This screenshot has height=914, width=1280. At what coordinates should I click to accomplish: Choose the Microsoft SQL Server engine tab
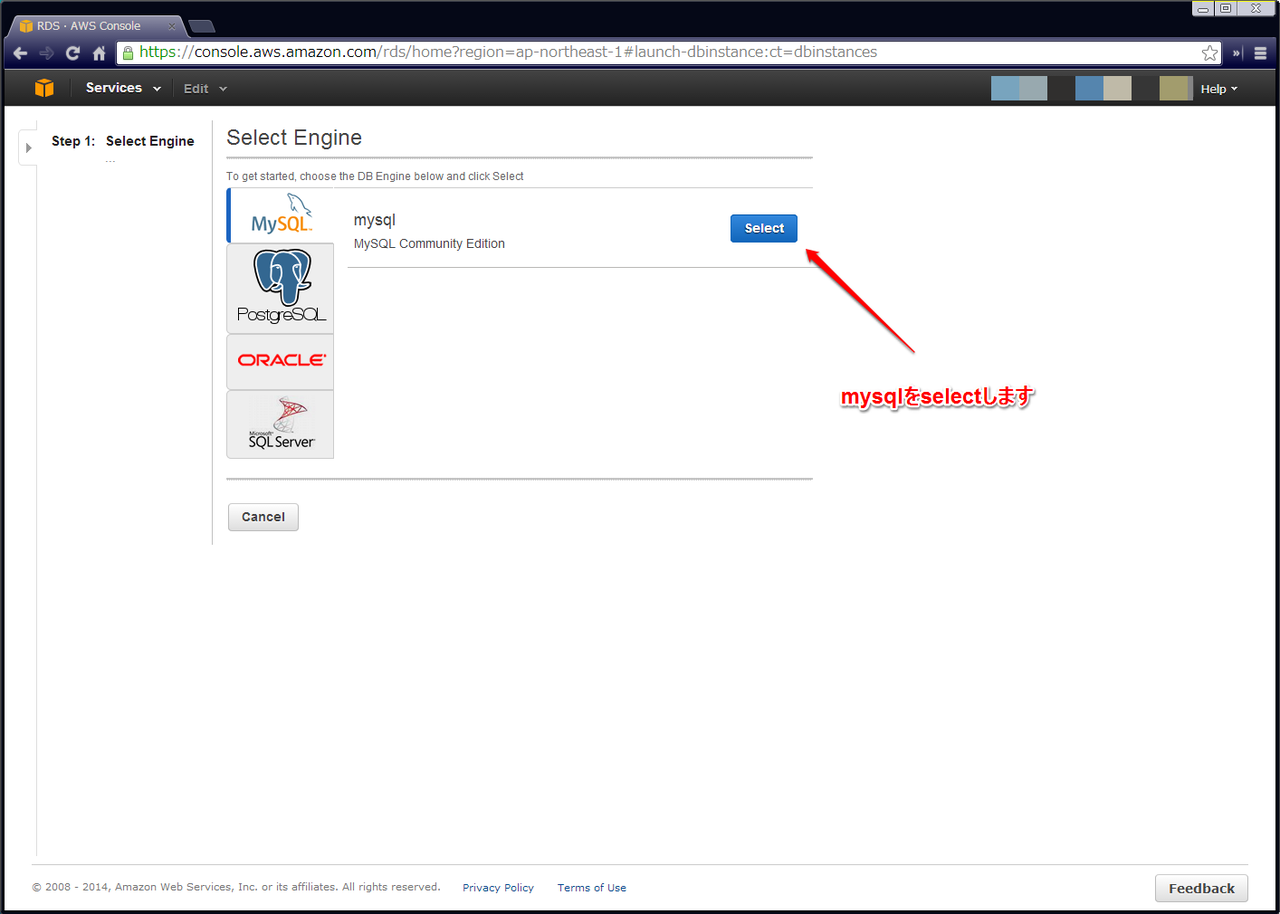281,424
